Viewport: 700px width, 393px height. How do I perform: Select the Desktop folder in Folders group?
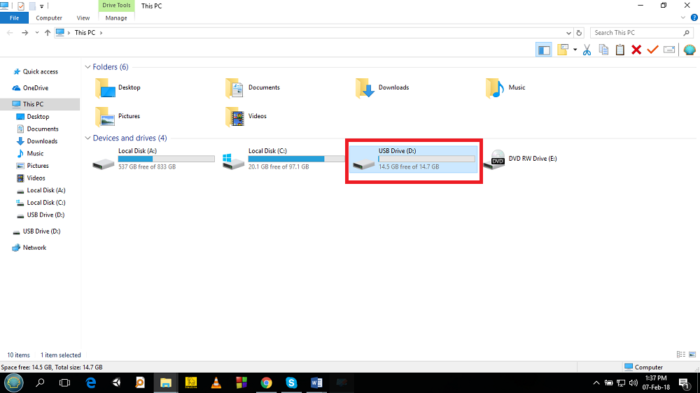(x=118, y=88)
